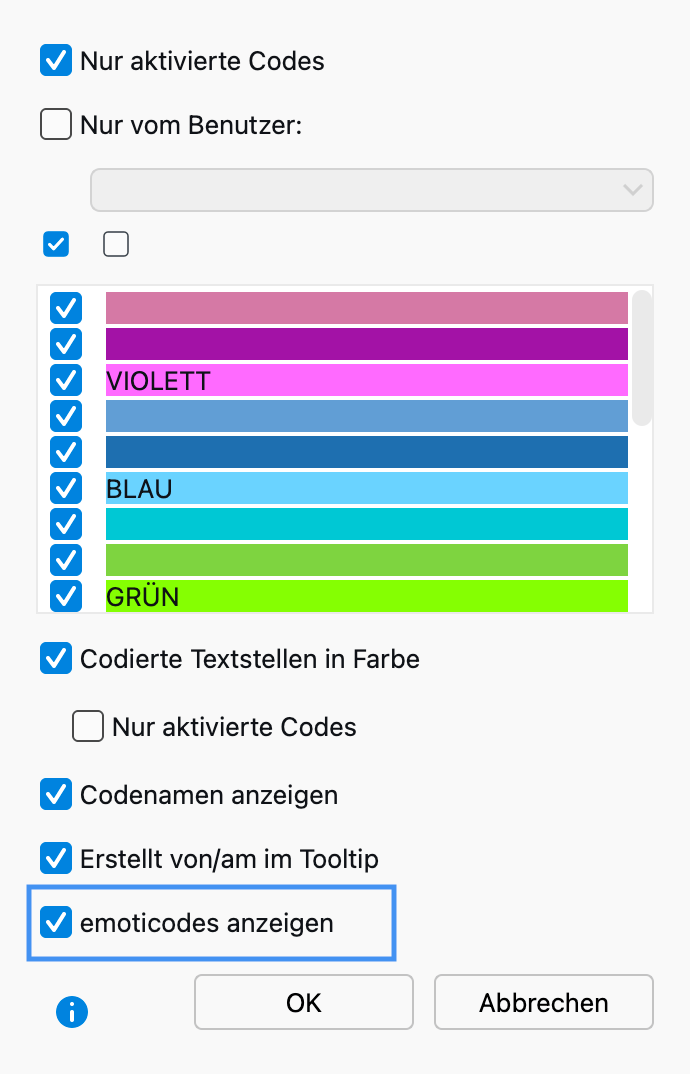This screenshot has height=1074, width=690.
Task: Click the blue info icon
Action: 72,1012
